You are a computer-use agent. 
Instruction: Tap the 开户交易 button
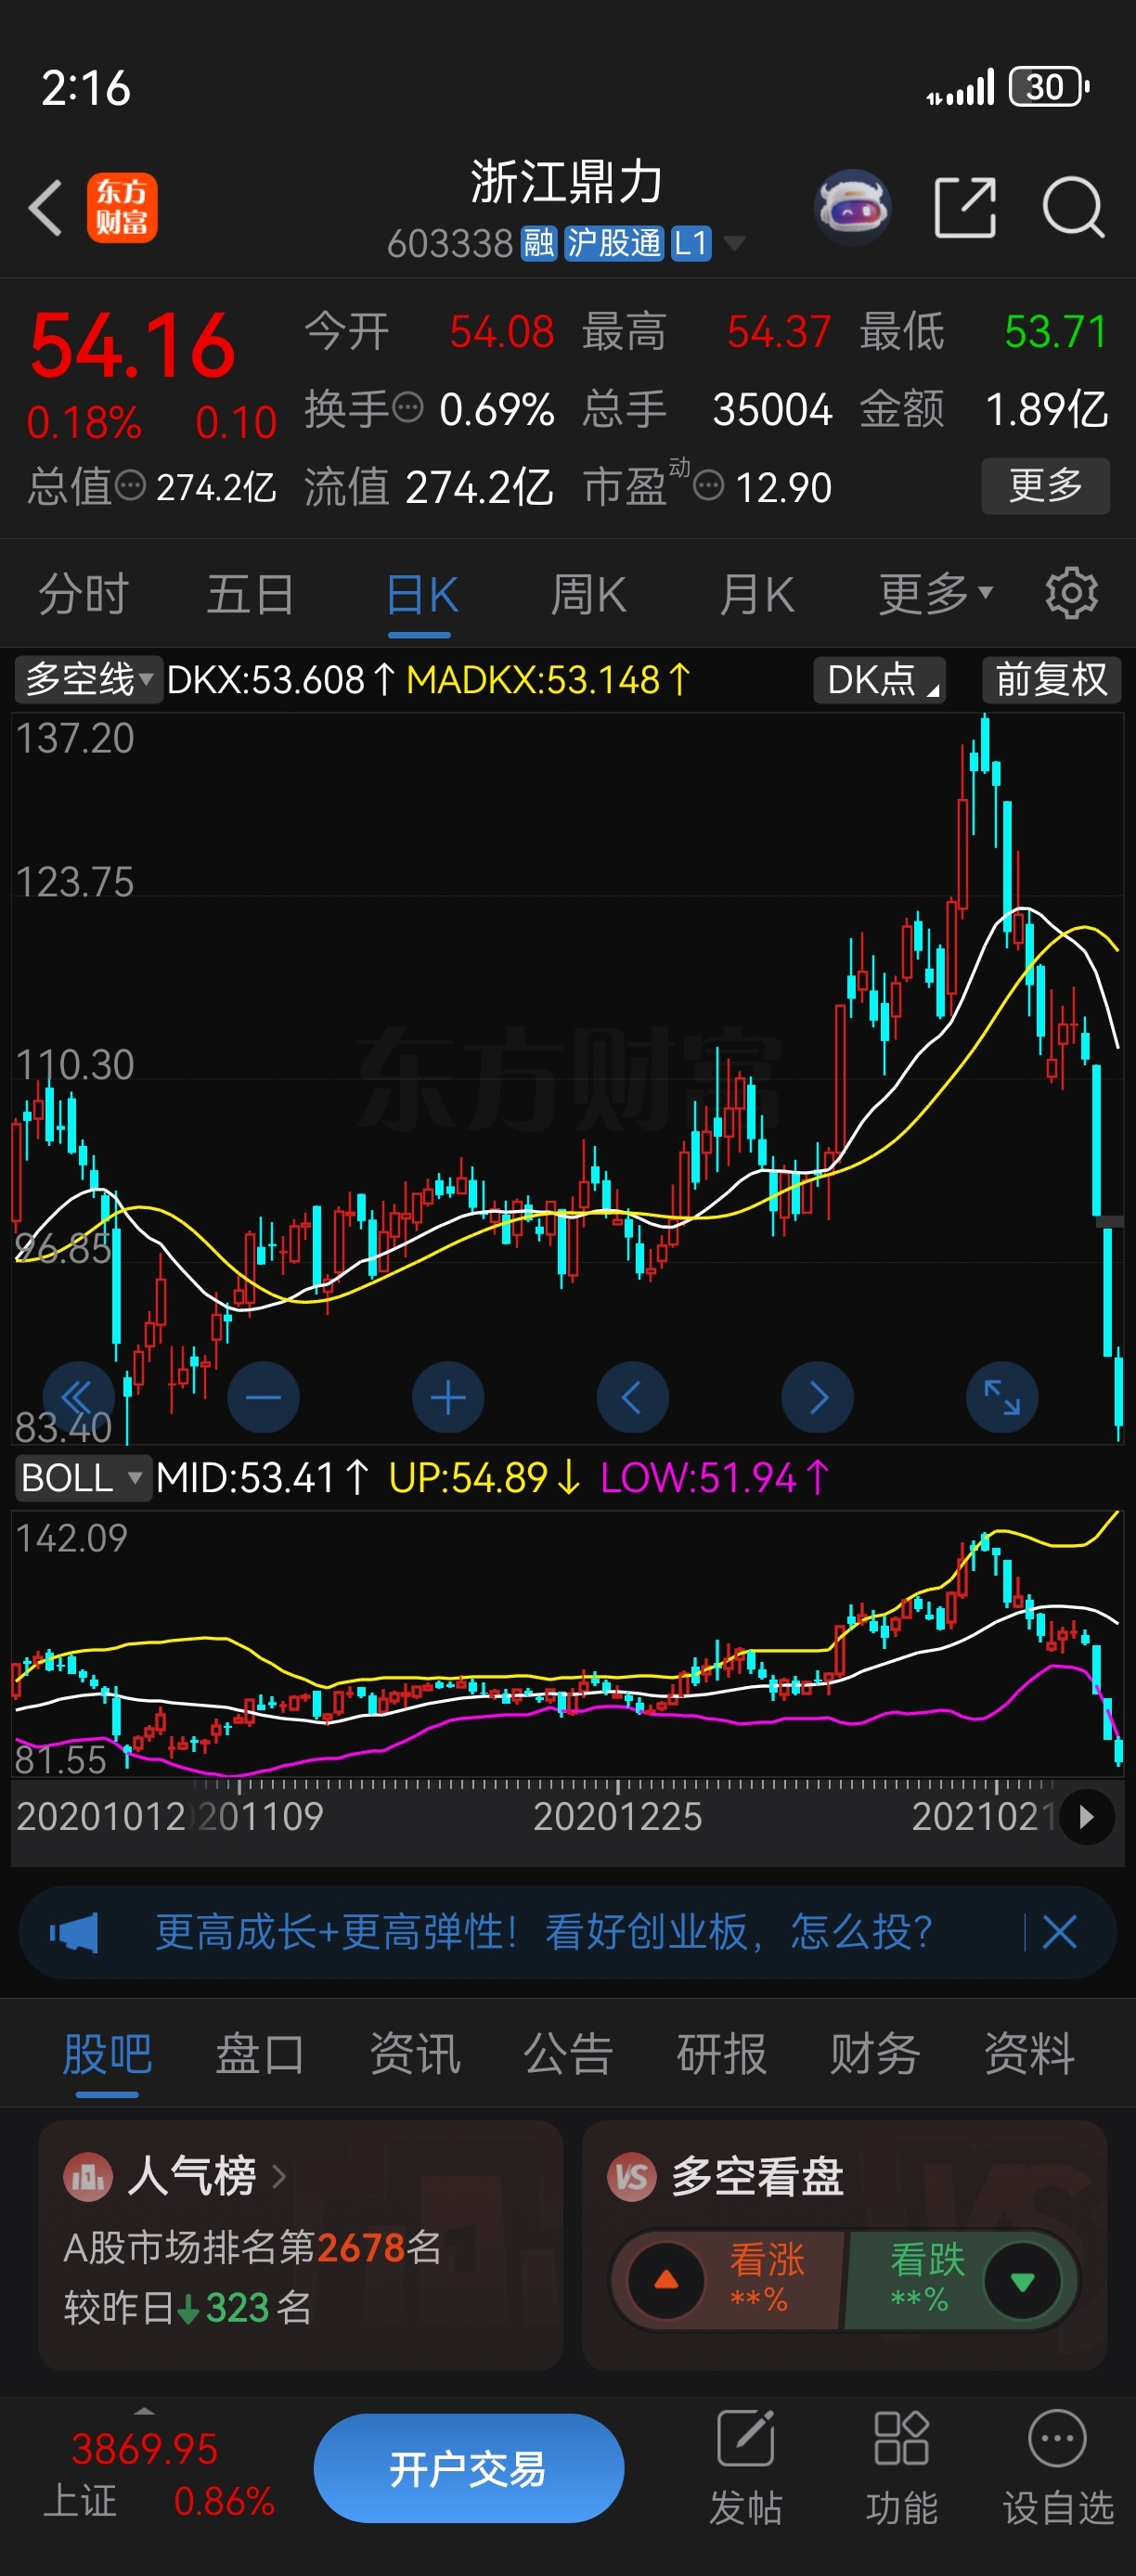click(469, 2468)
